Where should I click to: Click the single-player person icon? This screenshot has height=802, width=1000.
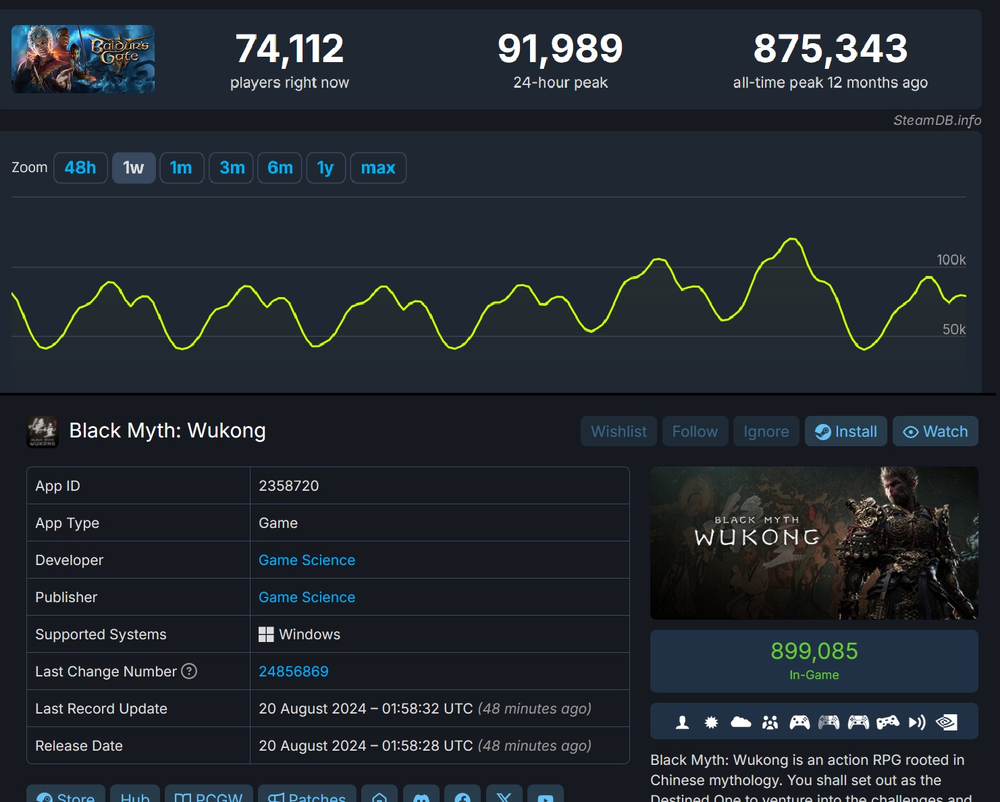[682, 722]
